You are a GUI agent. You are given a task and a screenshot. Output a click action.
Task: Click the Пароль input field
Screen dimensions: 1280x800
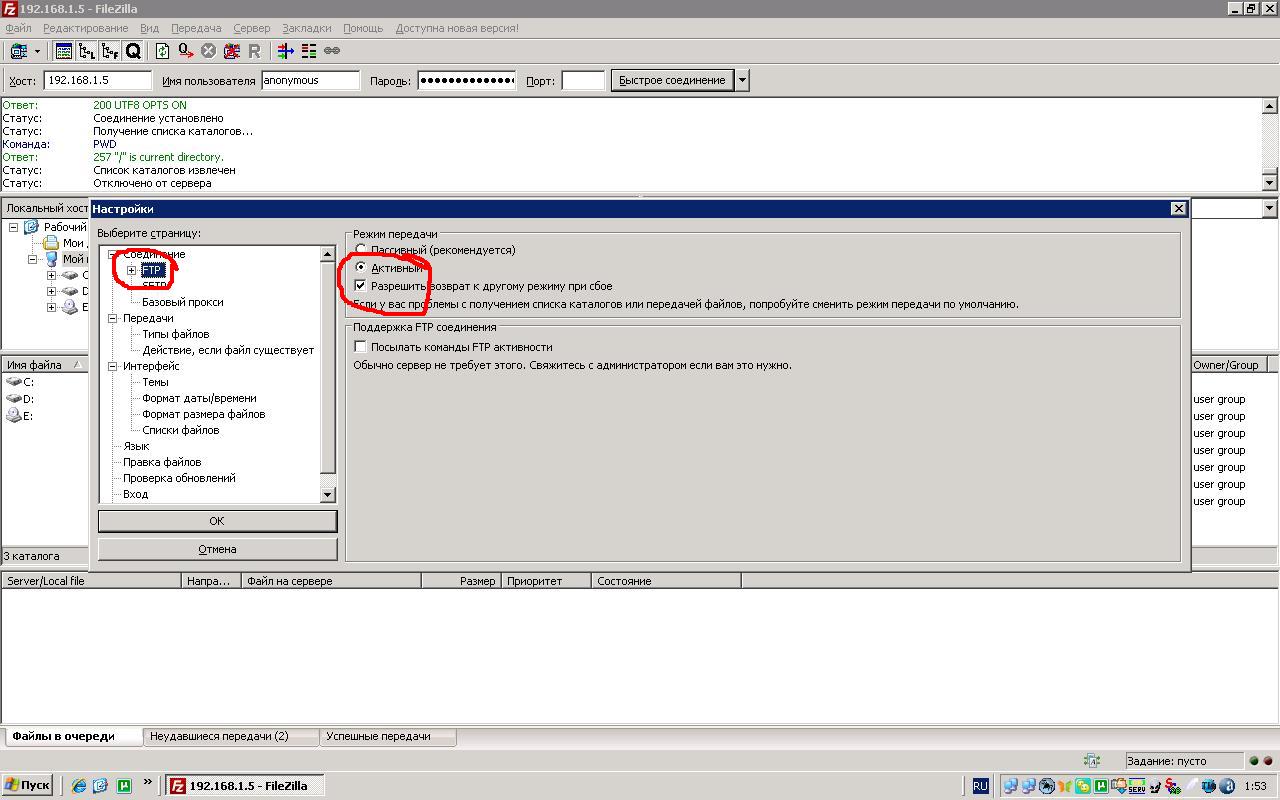466,80
